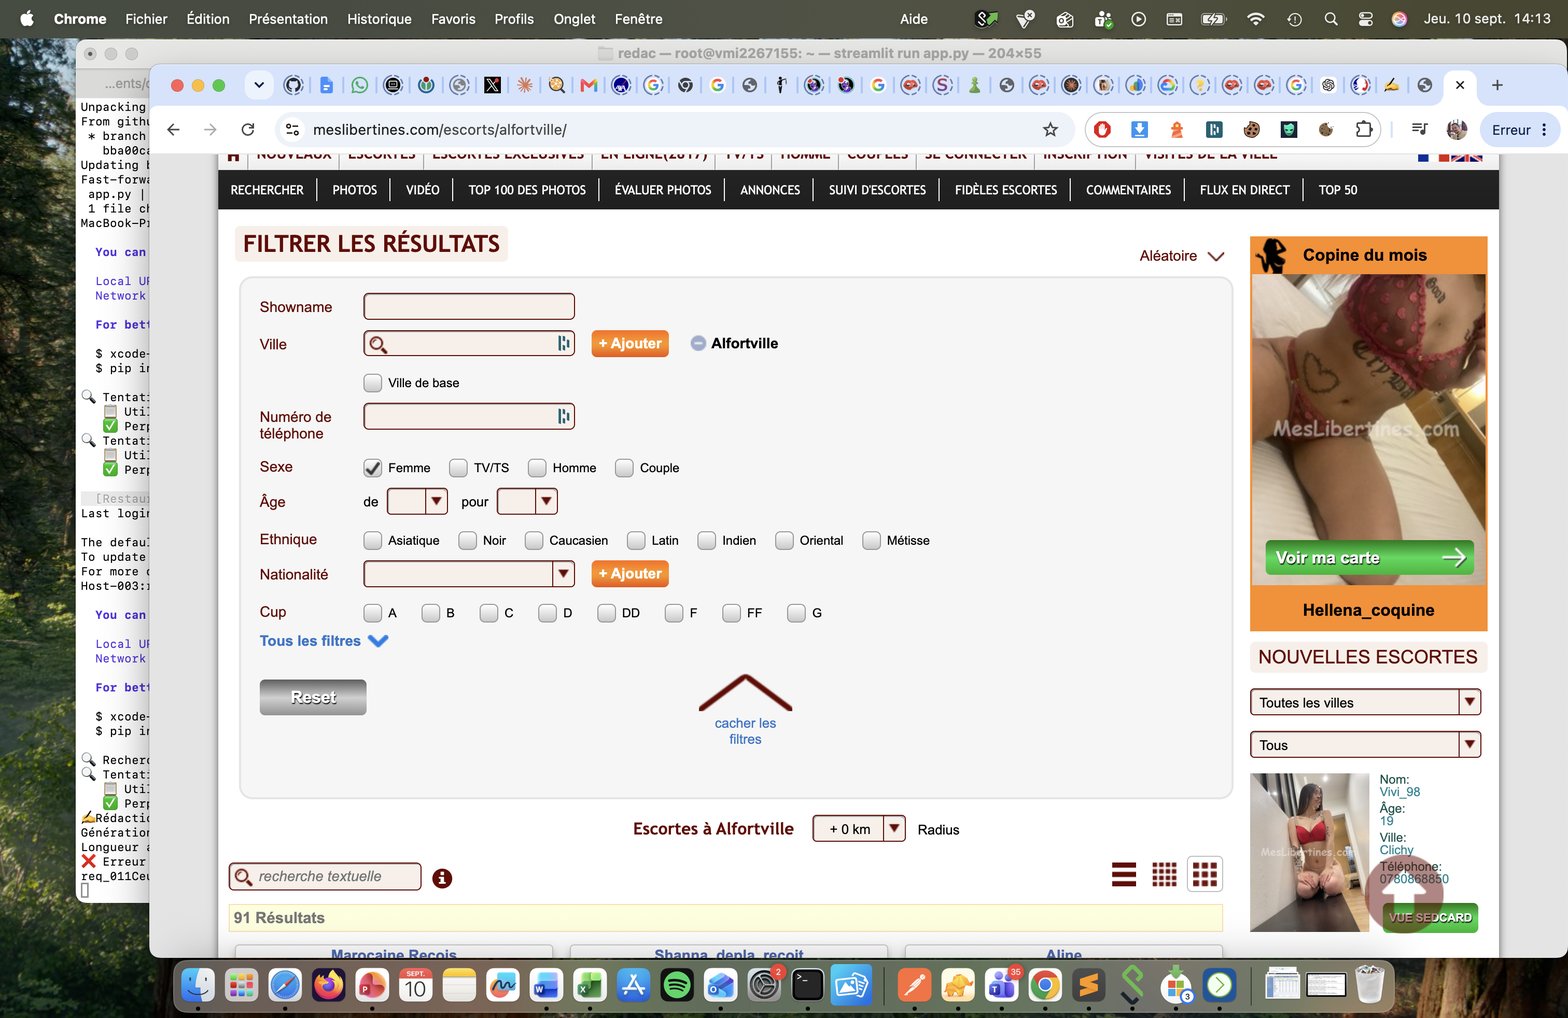
Task: Check the Métisse checkbox
Action: (871, 540)
